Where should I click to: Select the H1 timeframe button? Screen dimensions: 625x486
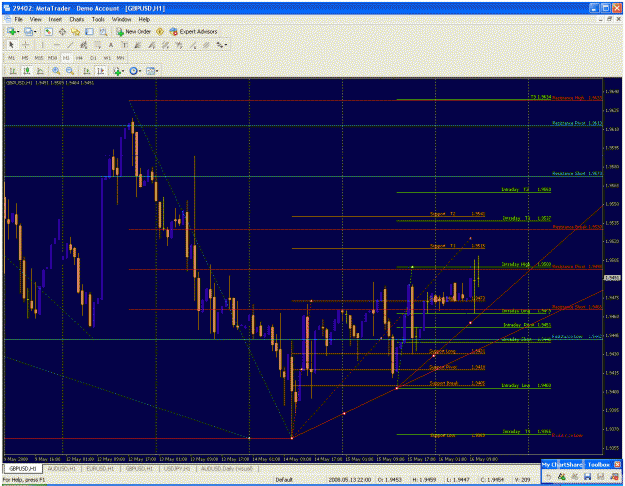66,58
